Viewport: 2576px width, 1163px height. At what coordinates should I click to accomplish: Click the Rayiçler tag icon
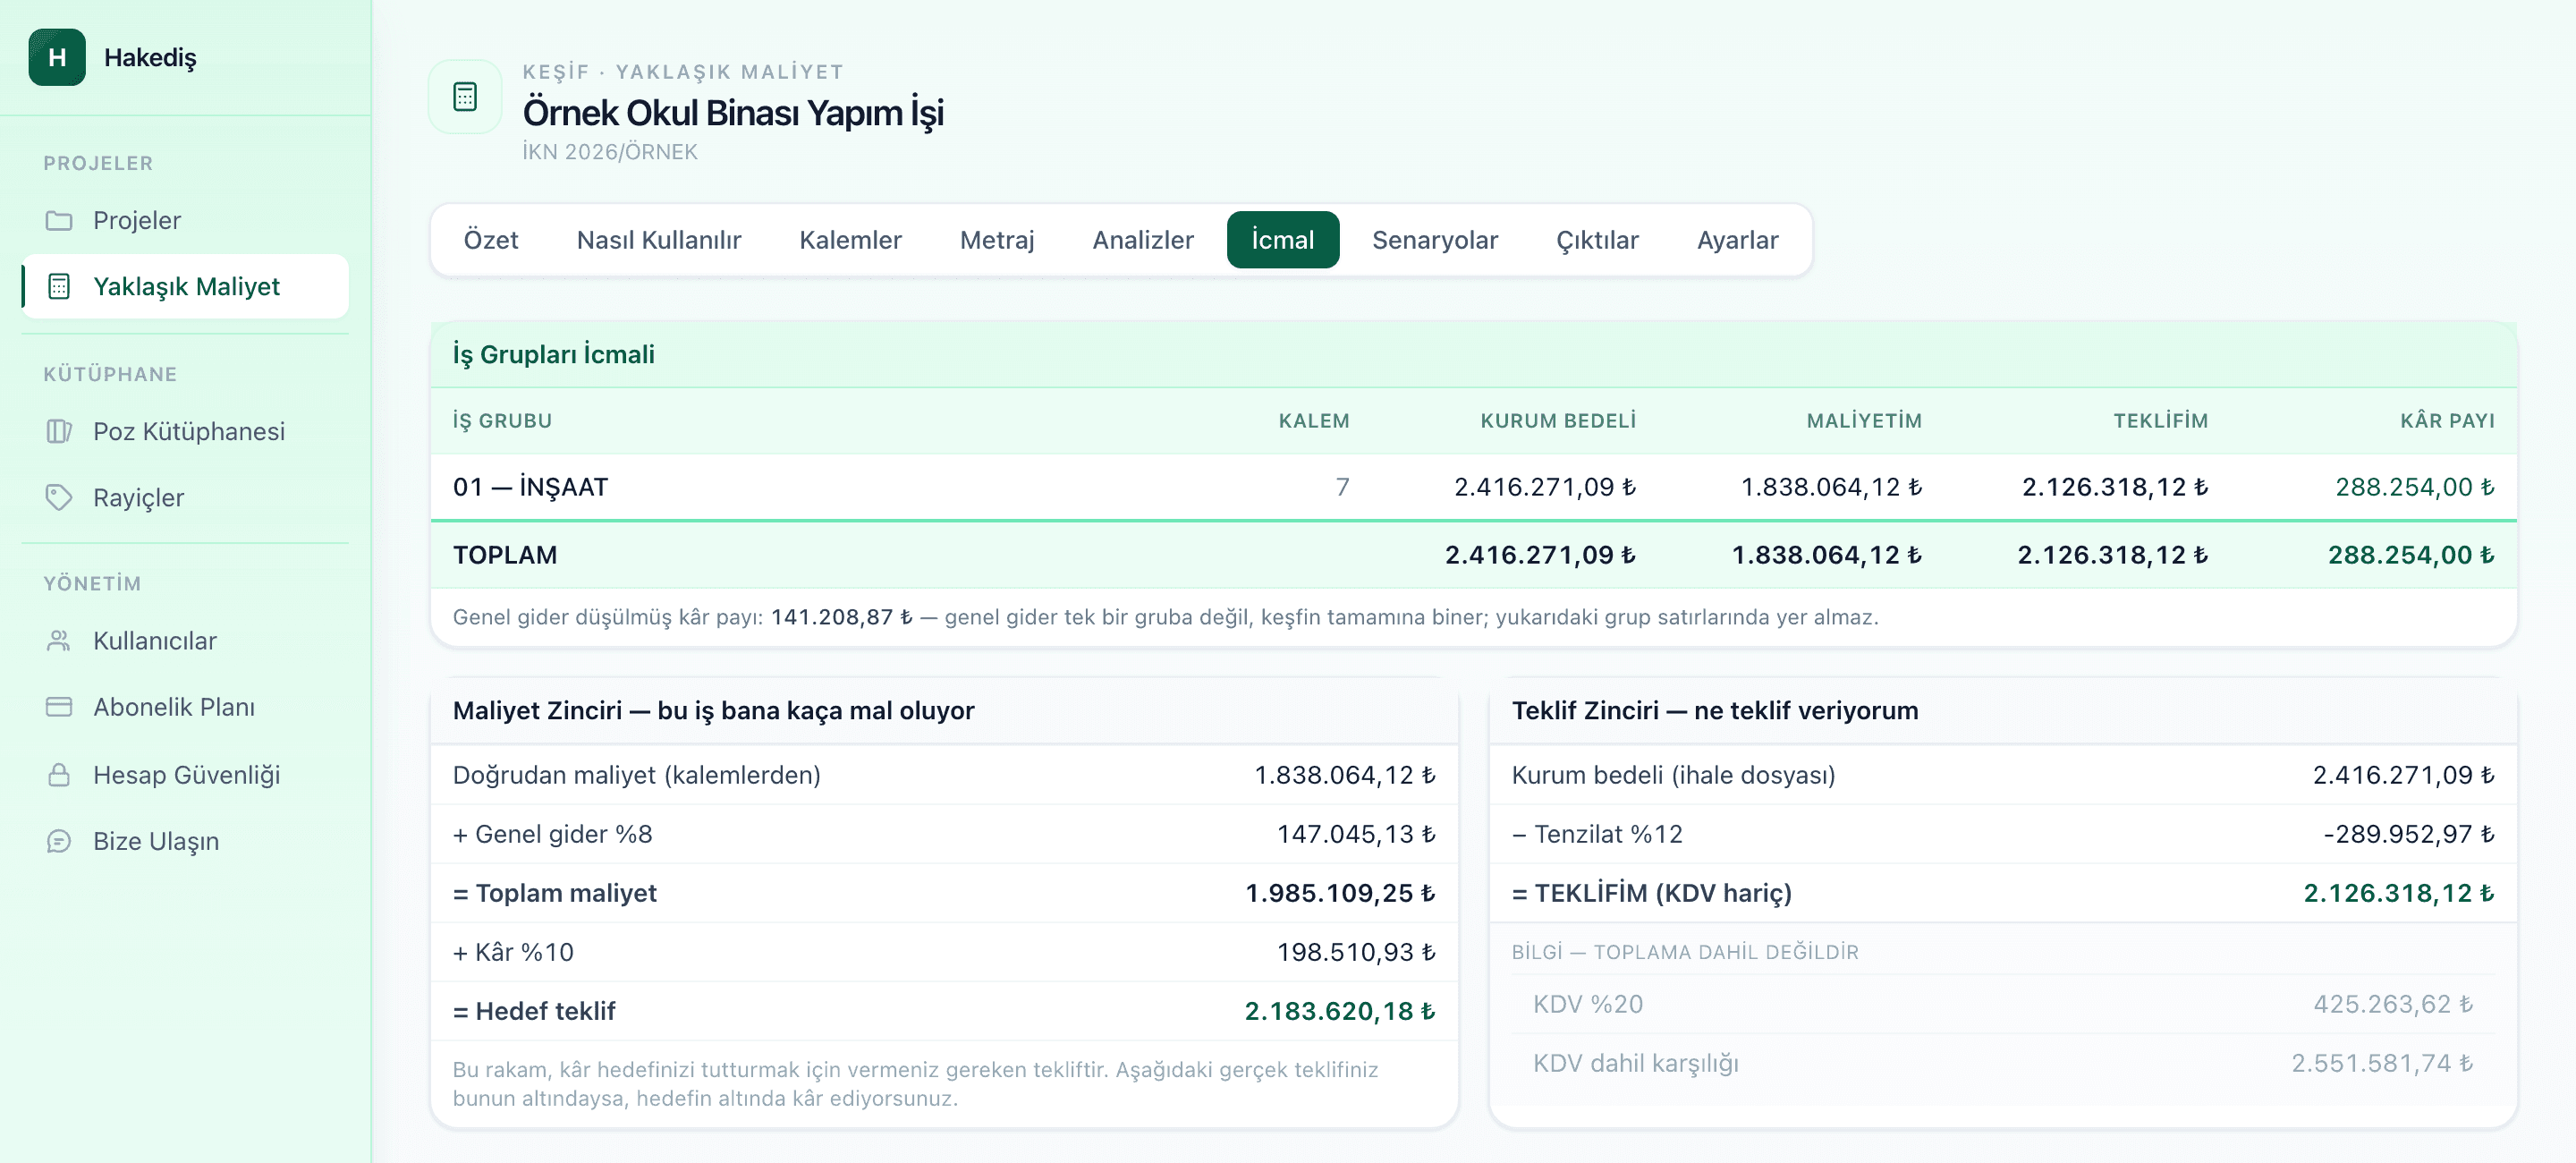(59, 497)
